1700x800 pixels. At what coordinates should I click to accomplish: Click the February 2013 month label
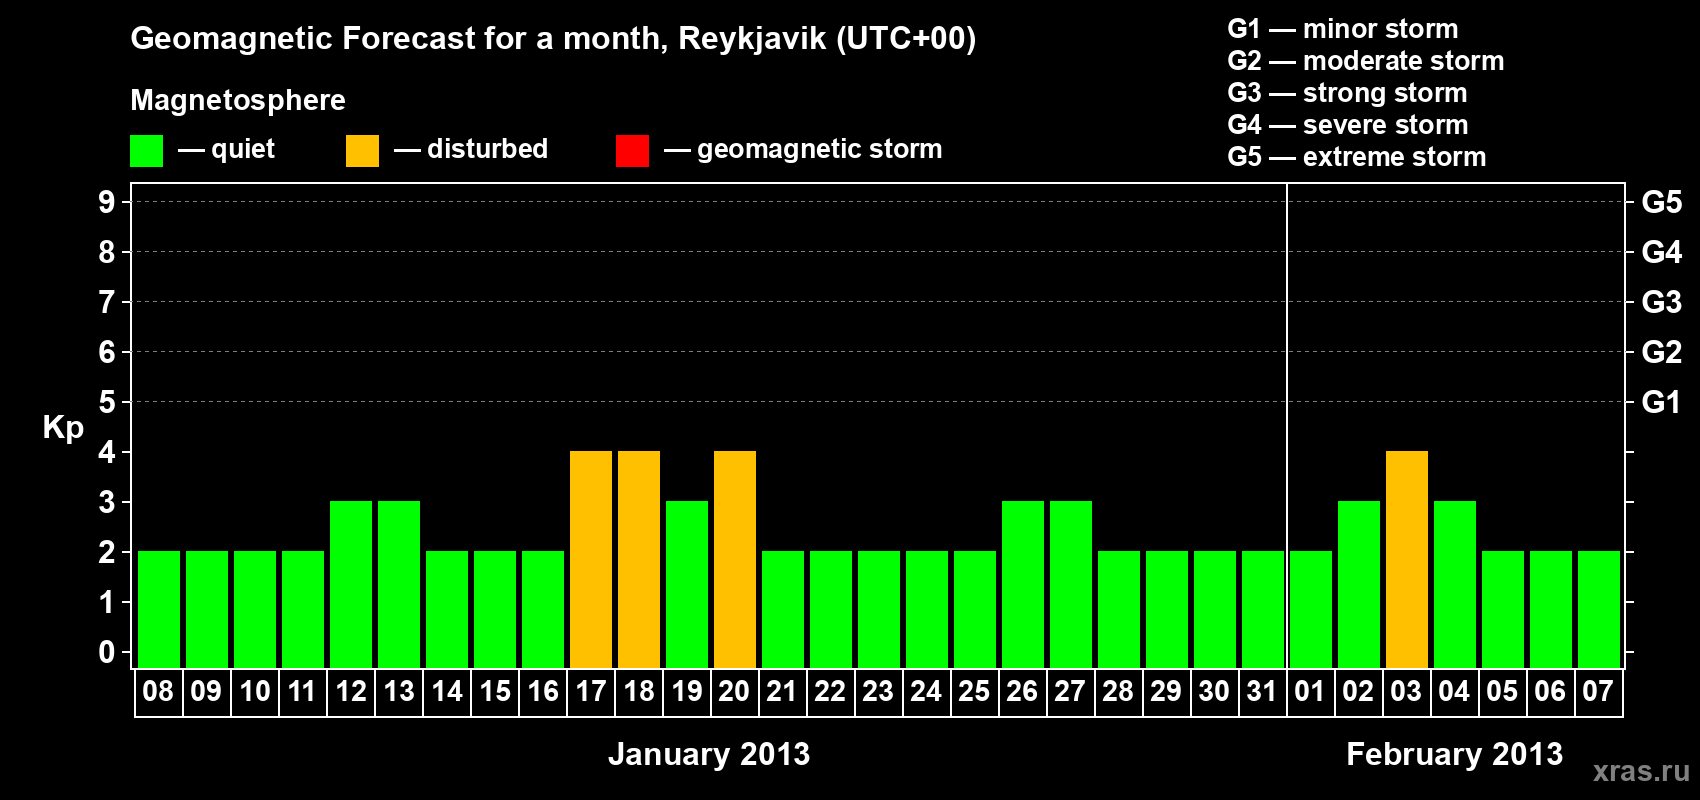tap(1455, 754)
